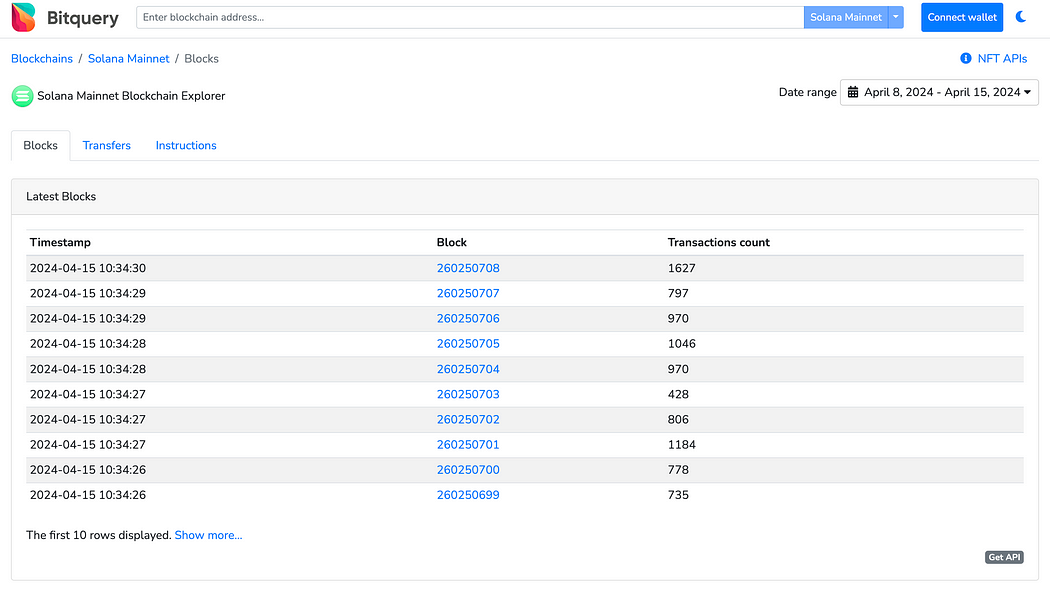This screenshot has width=1050, height=591.
Task: Click the Timestamp column header
Action: tap(60, 242)
